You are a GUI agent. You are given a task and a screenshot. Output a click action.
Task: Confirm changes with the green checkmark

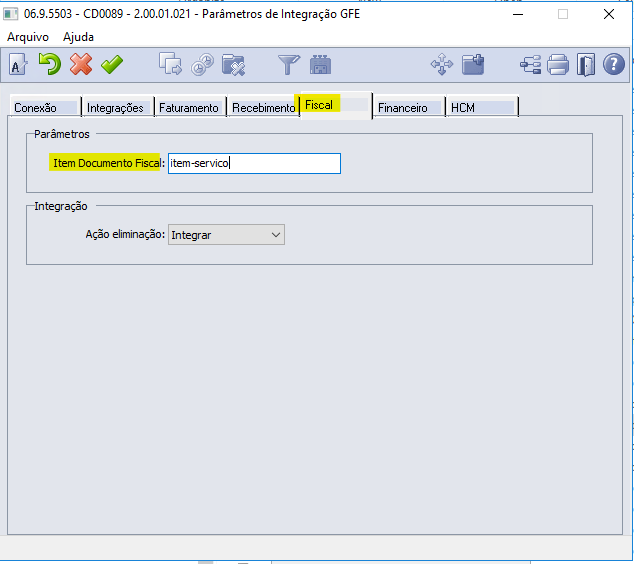(112, 65)
